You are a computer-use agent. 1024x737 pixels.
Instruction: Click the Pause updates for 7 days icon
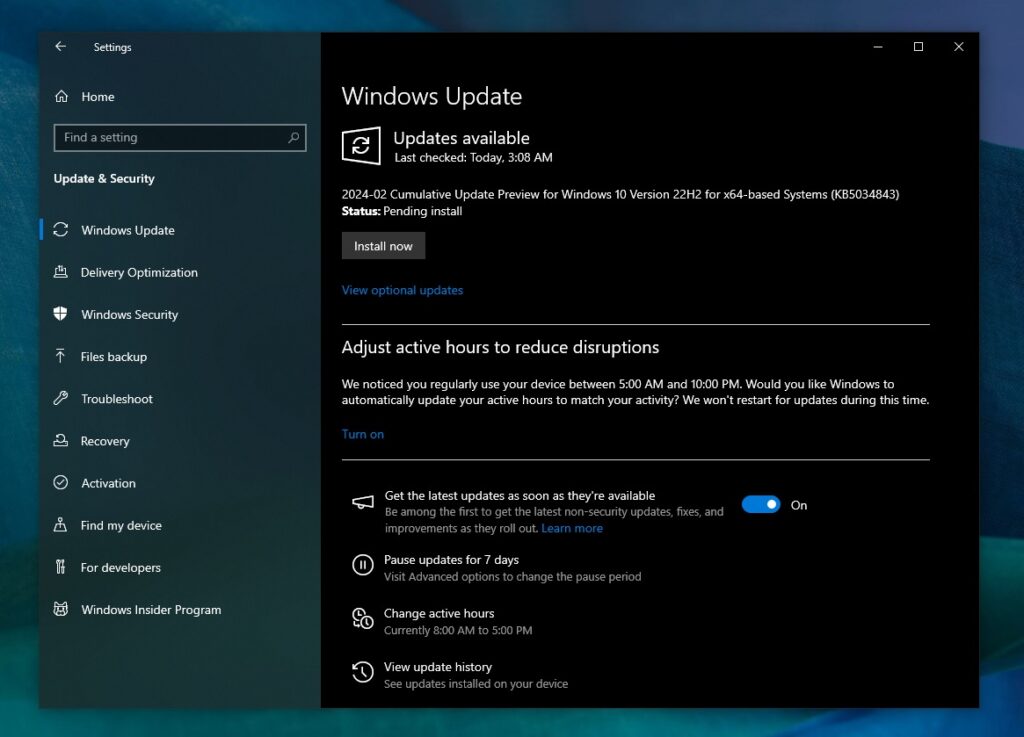pos(361,565)
